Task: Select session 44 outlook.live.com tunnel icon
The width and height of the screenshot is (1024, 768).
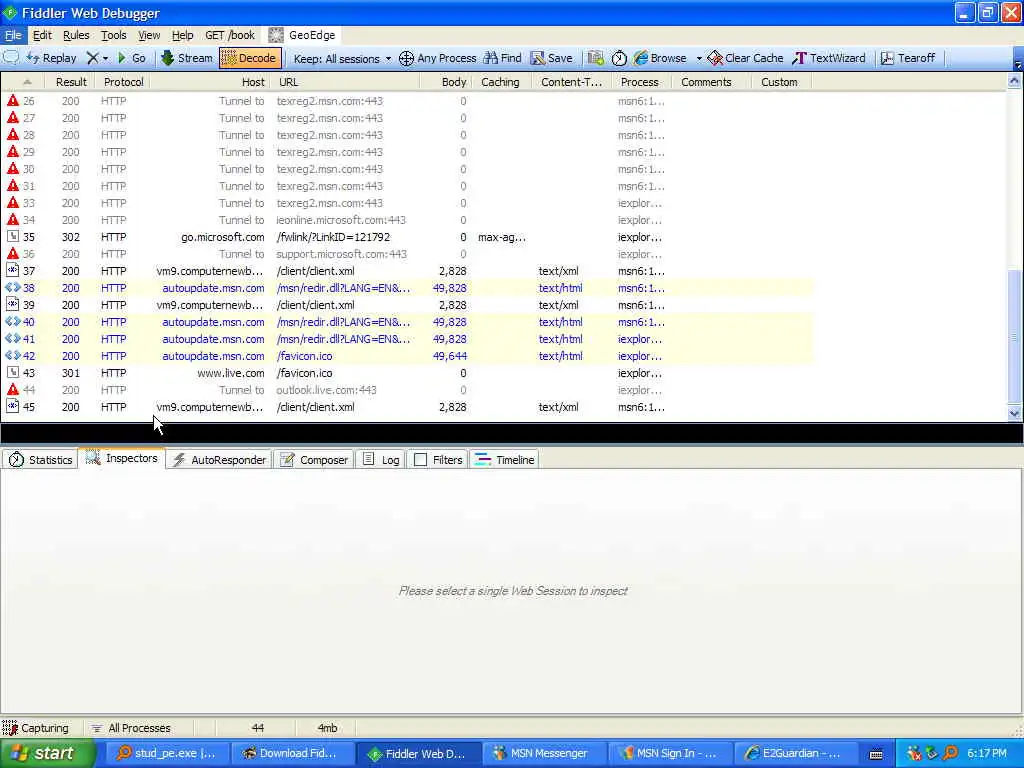Action: click(12, 389)
